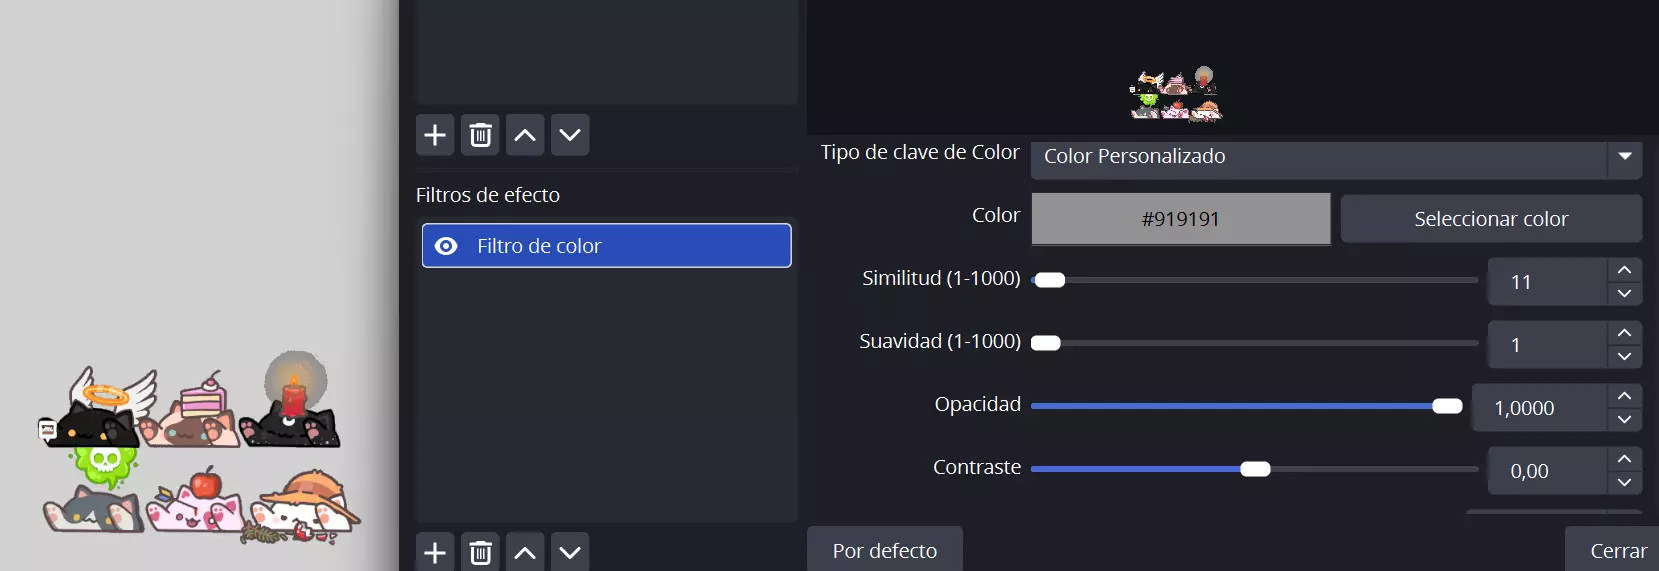Move effect filter down with the lower arrow

coord(570,552)
